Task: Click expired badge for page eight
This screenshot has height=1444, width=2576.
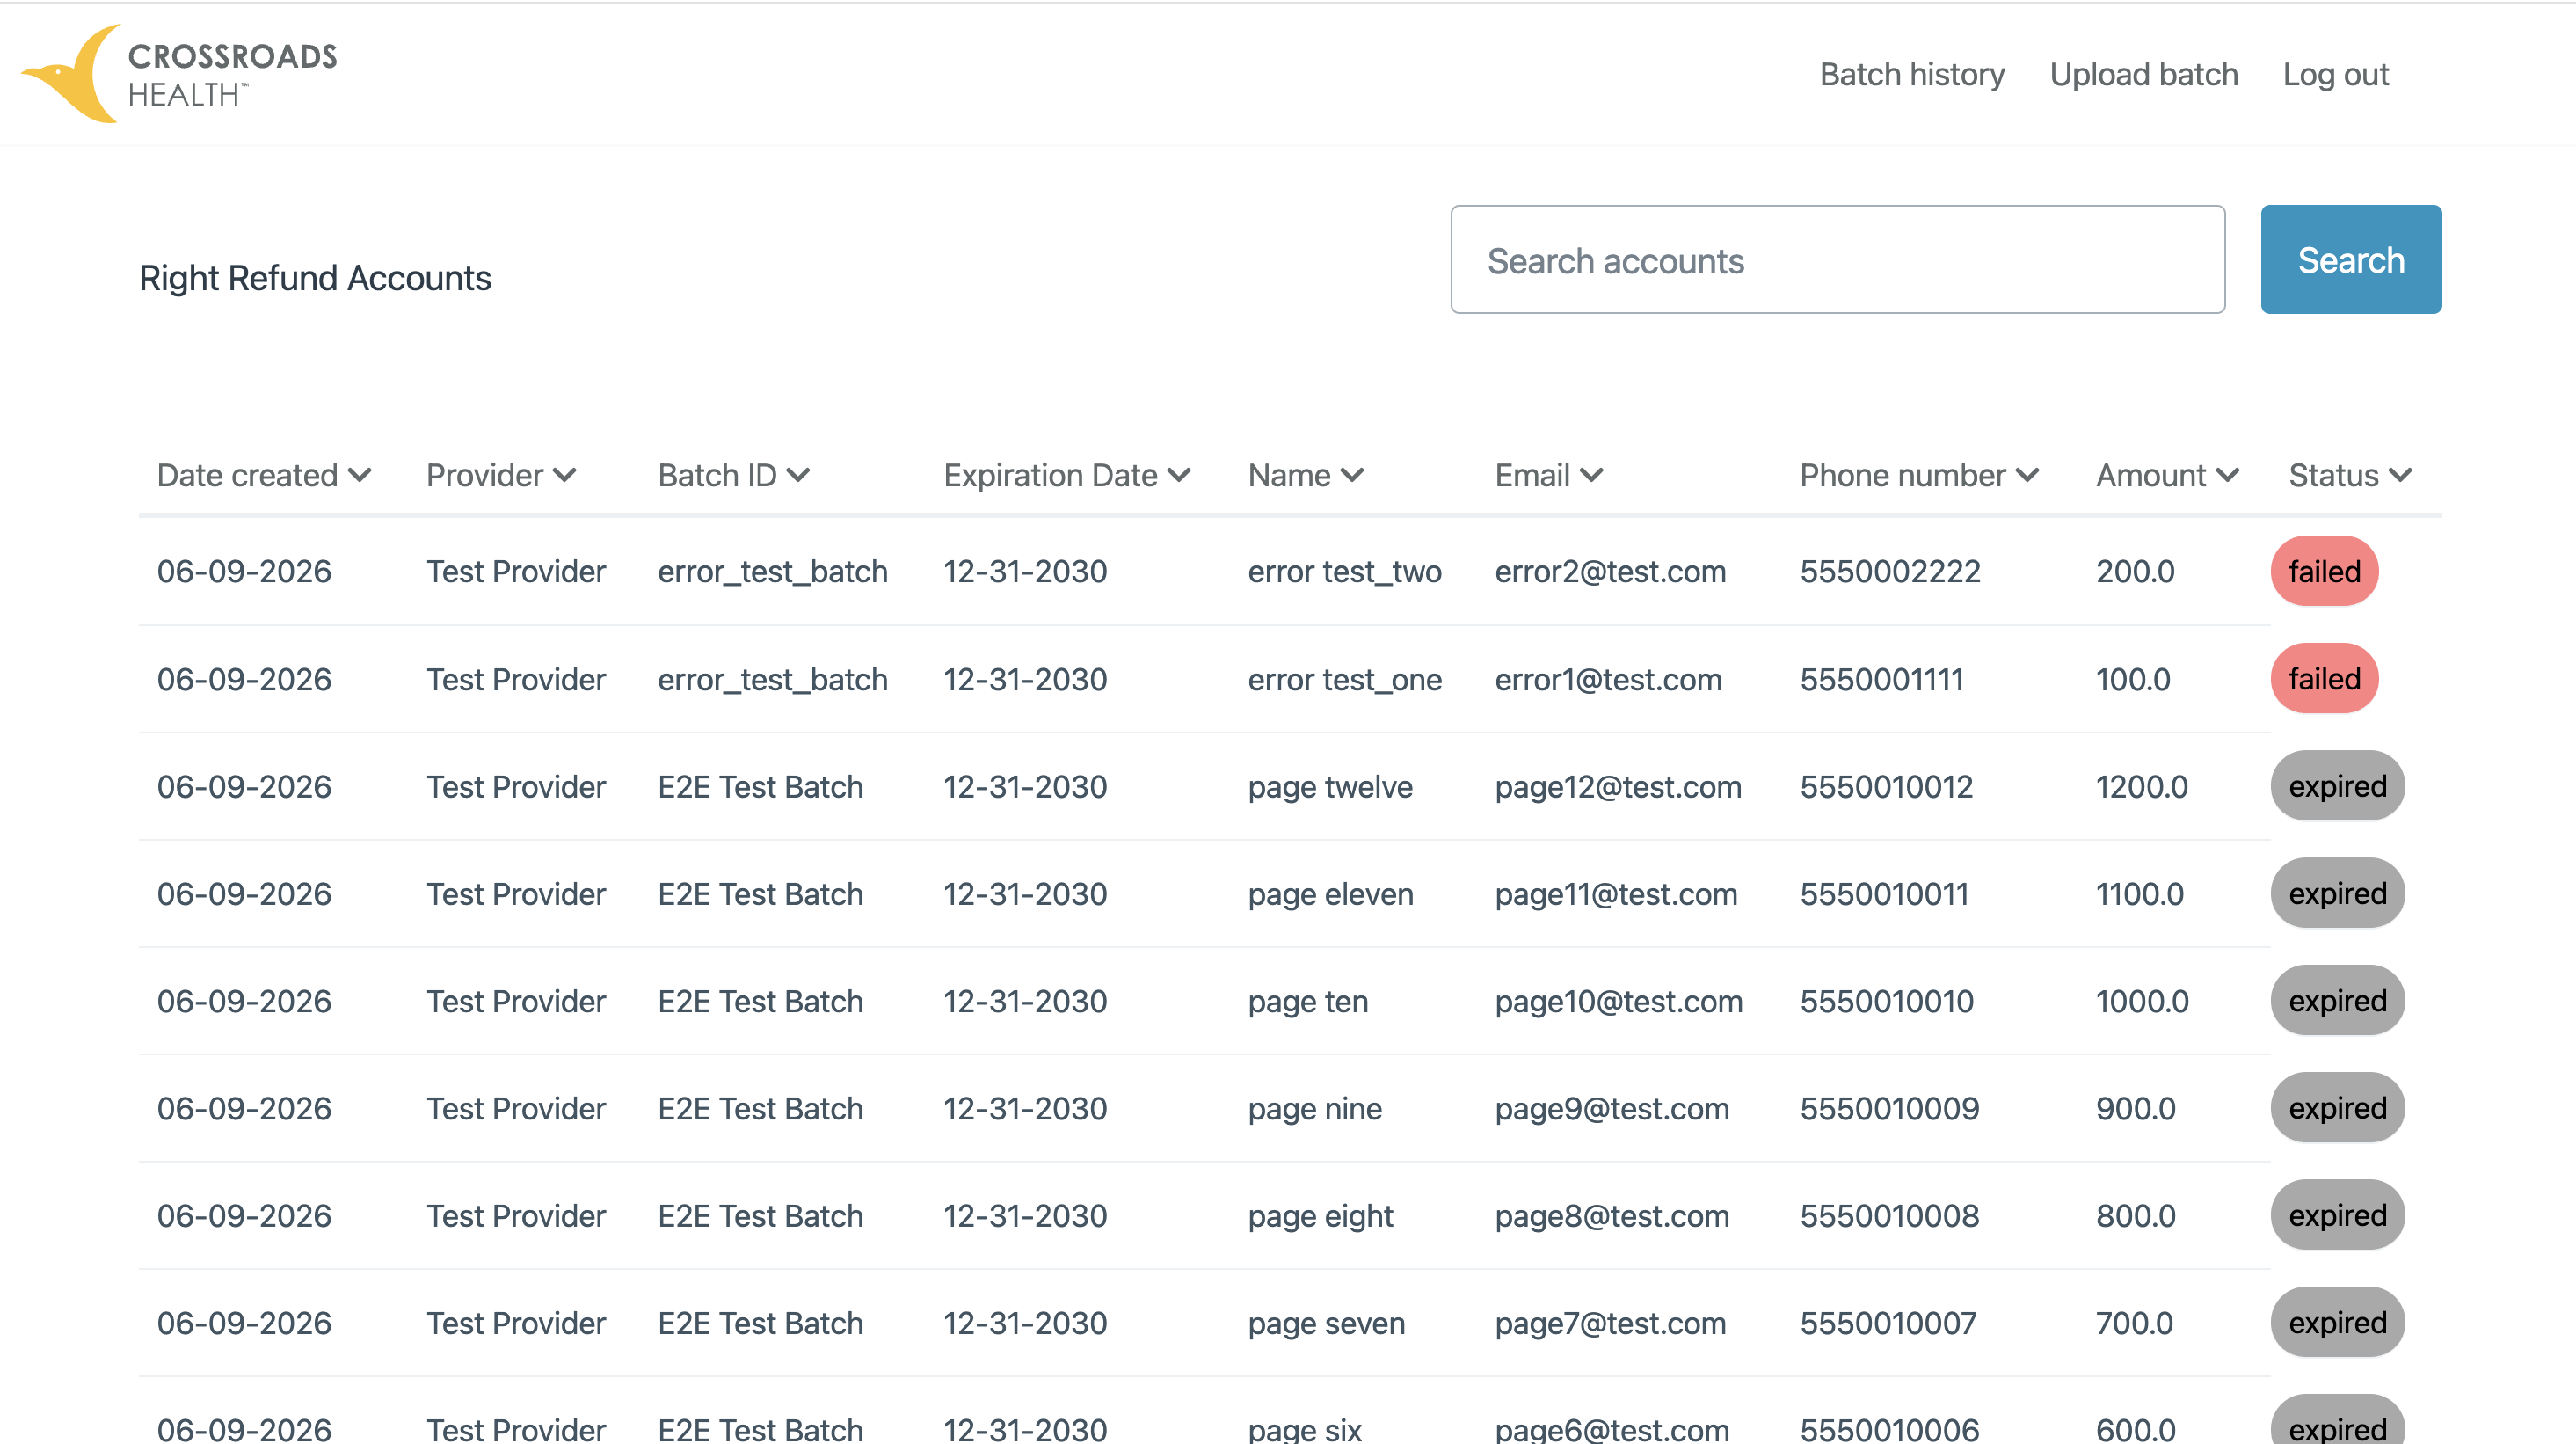Action: click(x=2337, y=1216)
